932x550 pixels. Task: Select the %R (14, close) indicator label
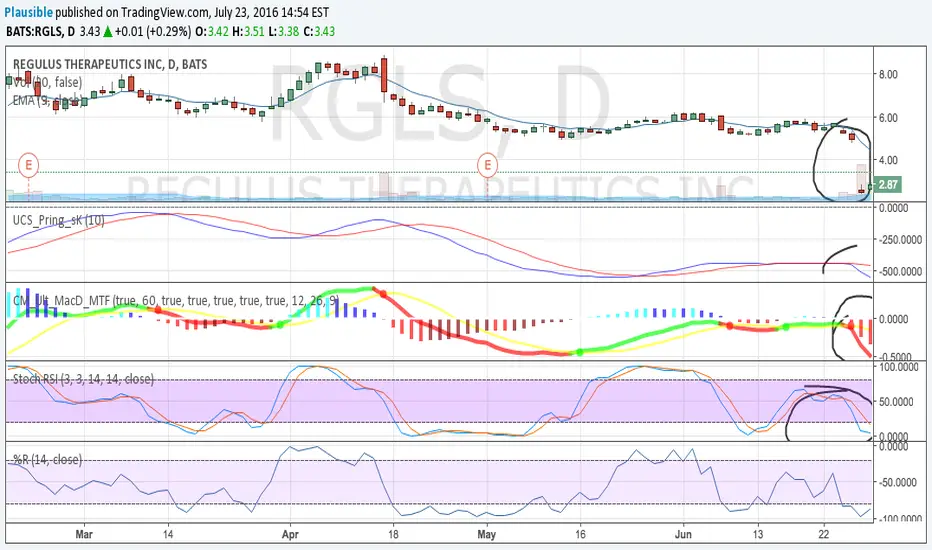tap(48, 460)
